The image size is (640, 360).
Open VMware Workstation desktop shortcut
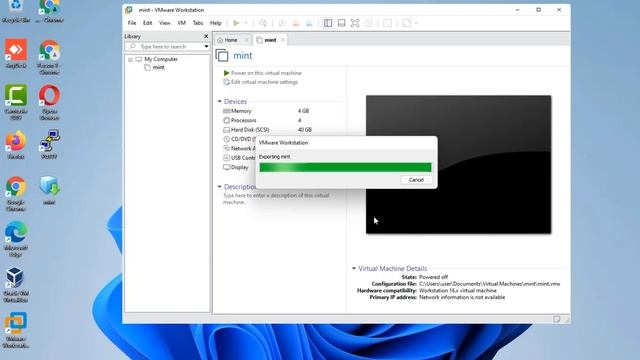point(16,330)
